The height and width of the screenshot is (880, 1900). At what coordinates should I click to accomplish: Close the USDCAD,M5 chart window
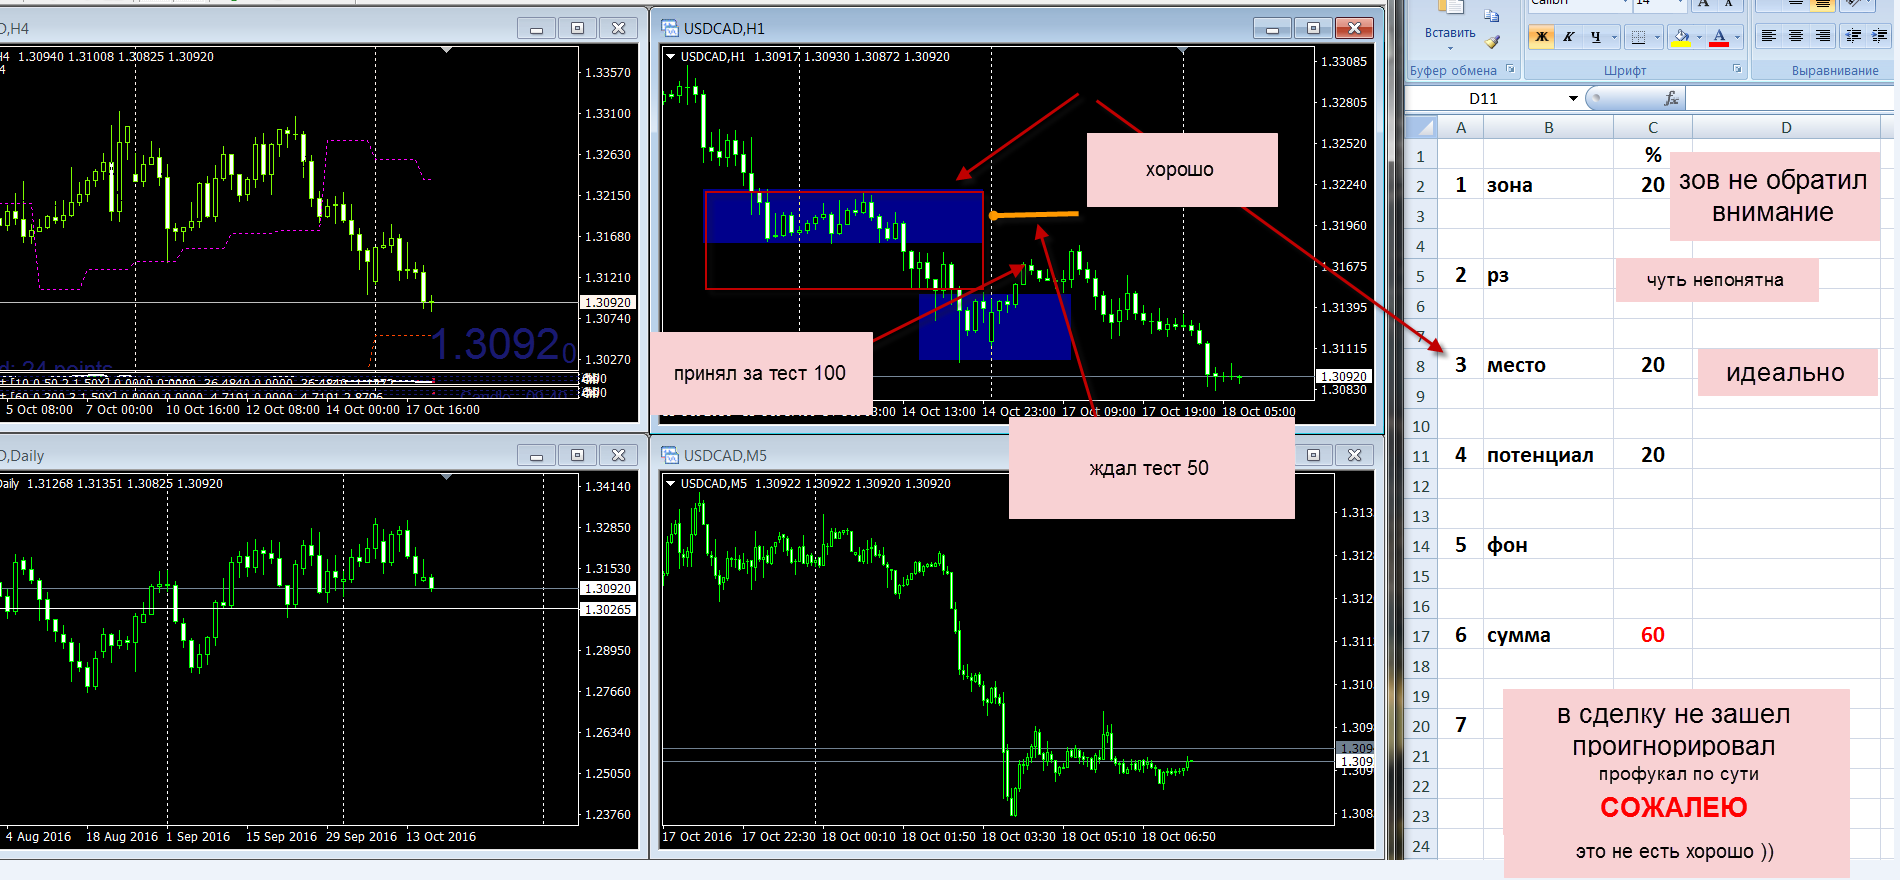(1354, 455)
